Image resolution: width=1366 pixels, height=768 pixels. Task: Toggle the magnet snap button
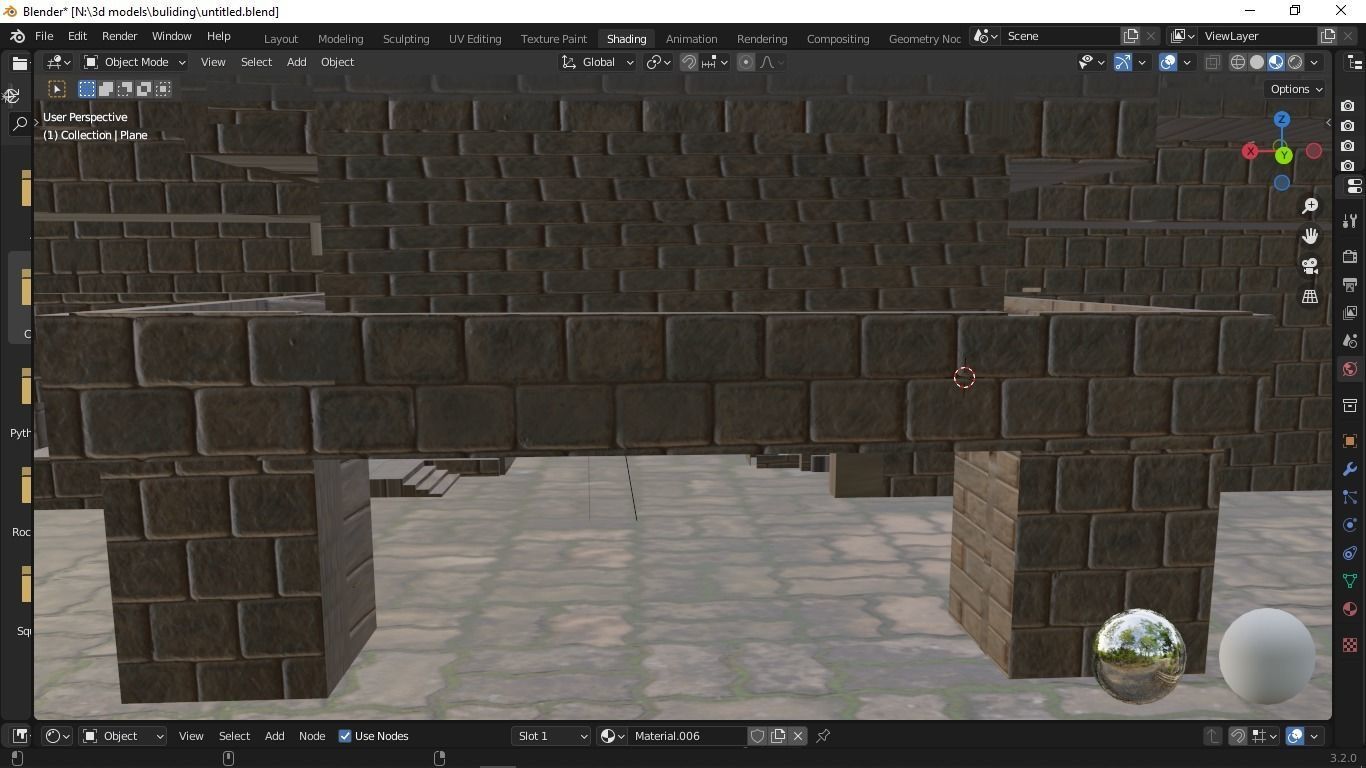click(x=689, y=62)
